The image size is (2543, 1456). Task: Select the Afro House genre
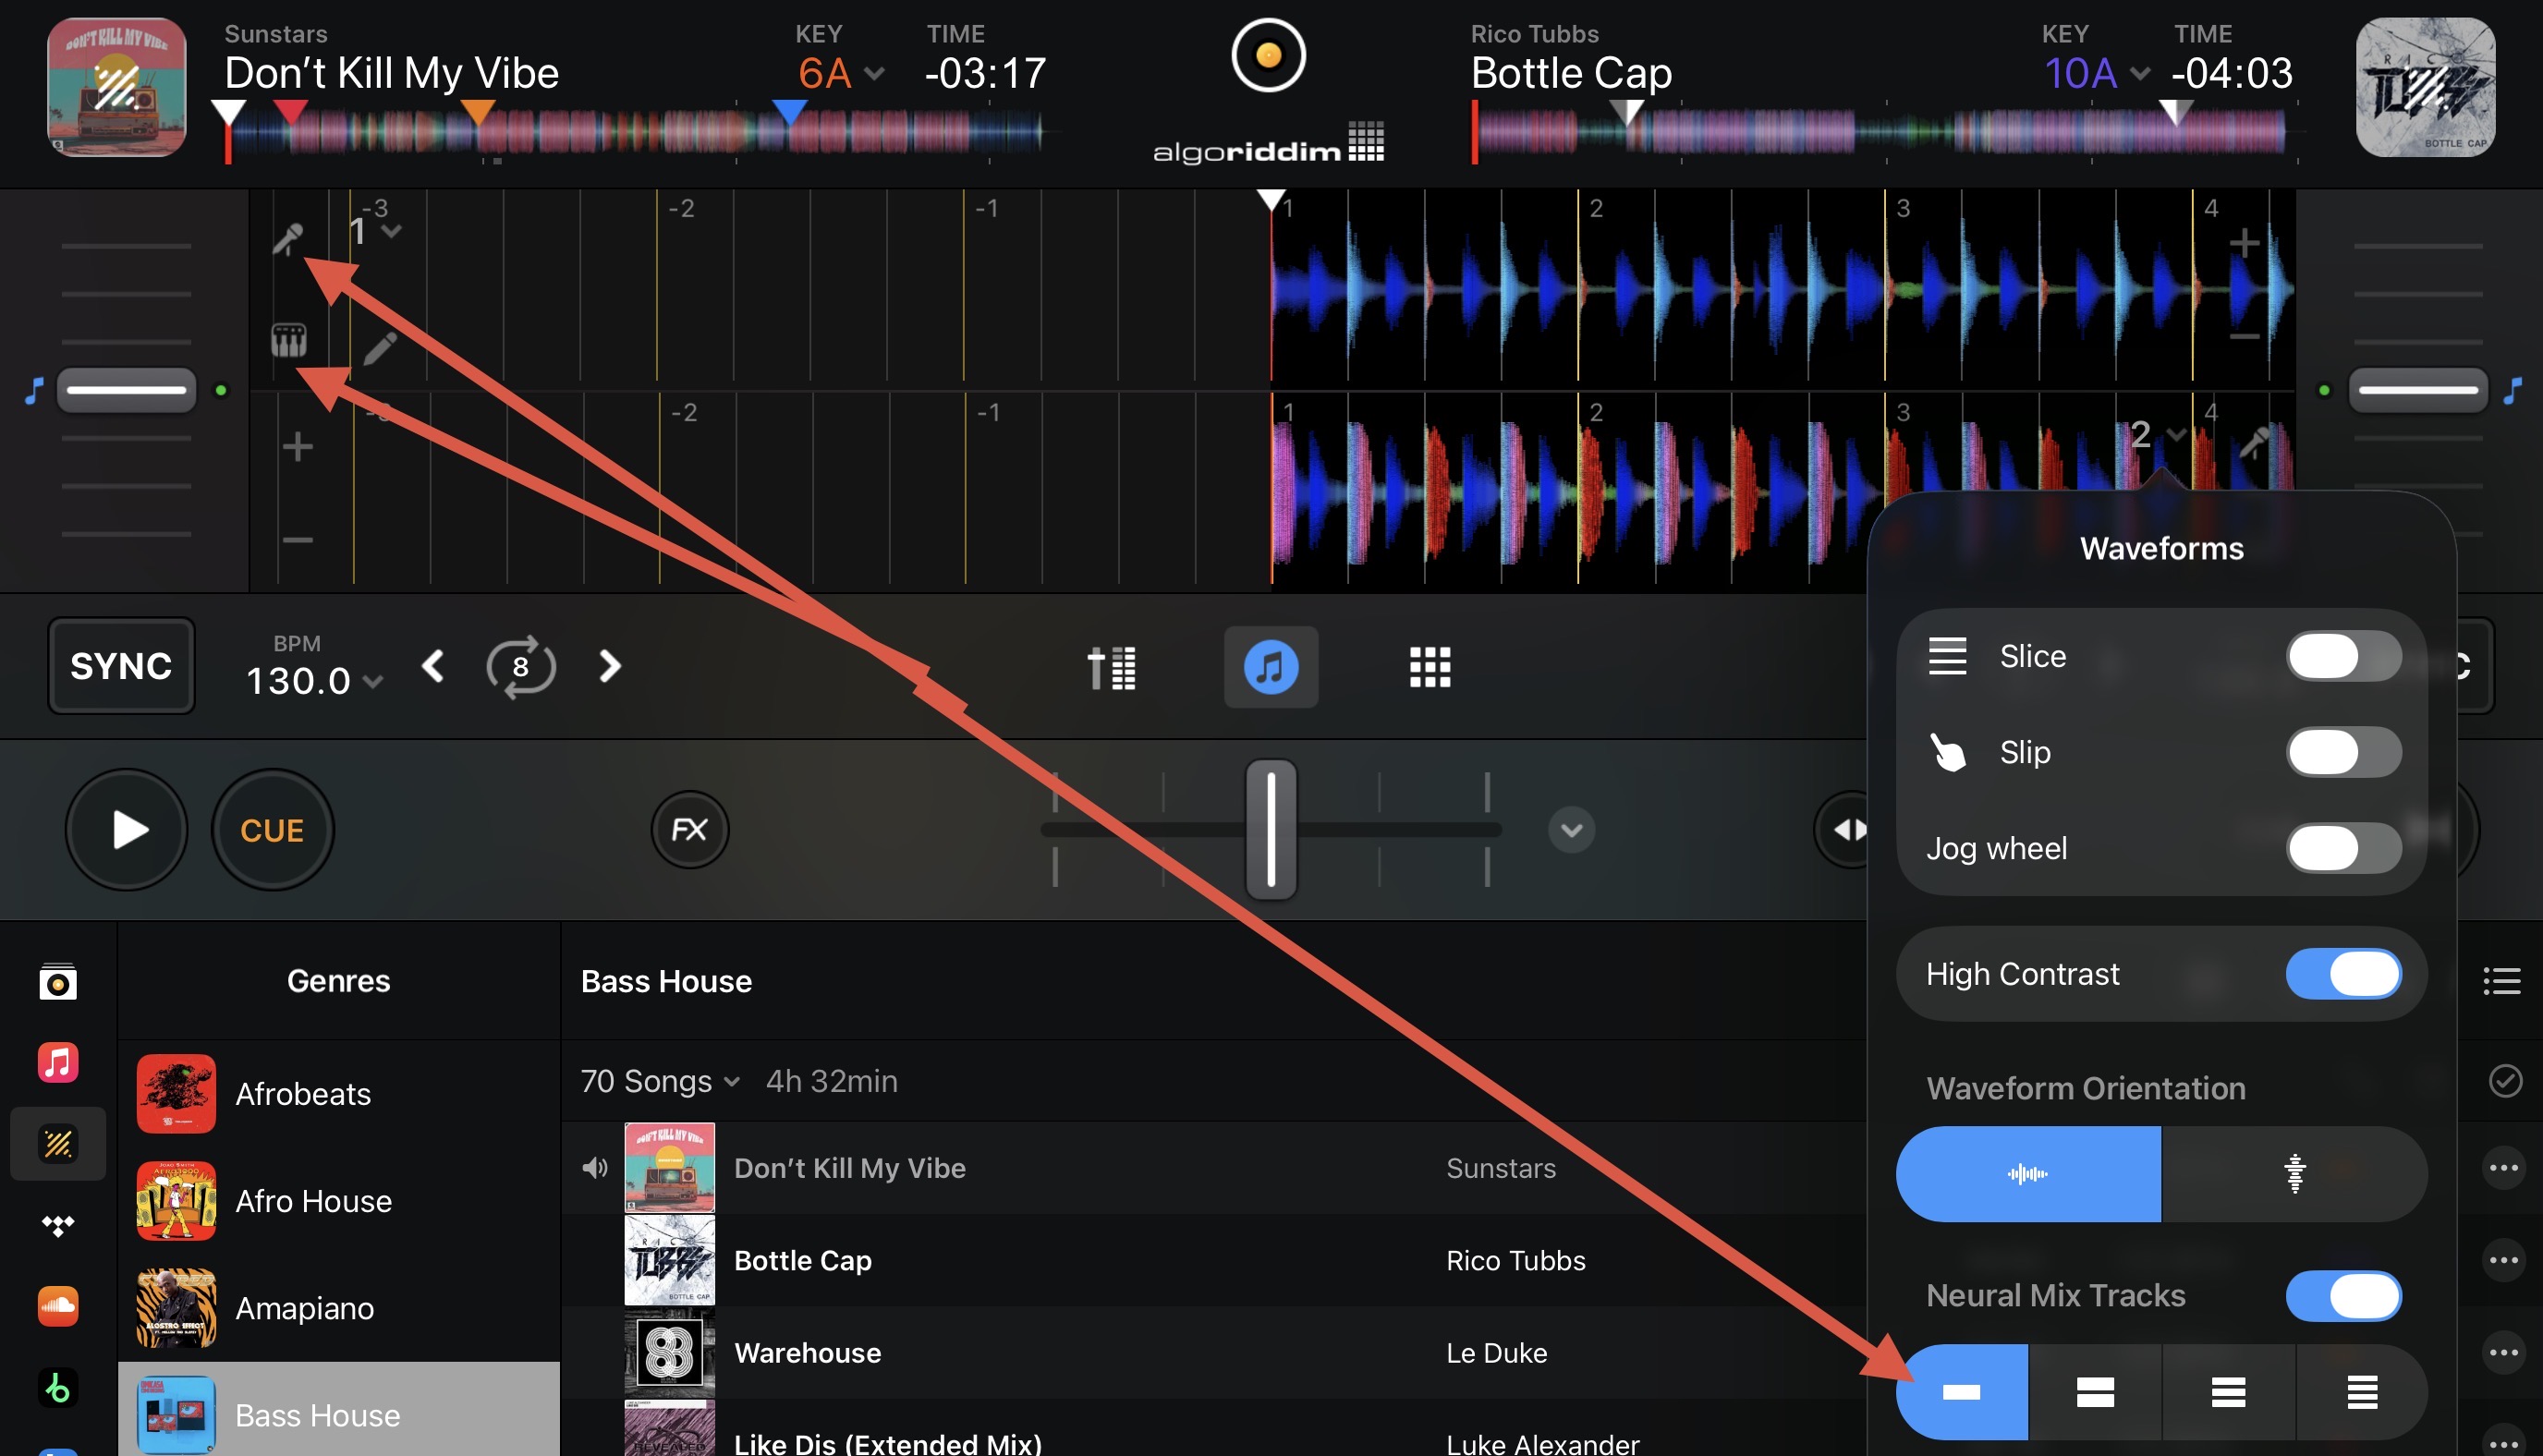point(313,1201)
